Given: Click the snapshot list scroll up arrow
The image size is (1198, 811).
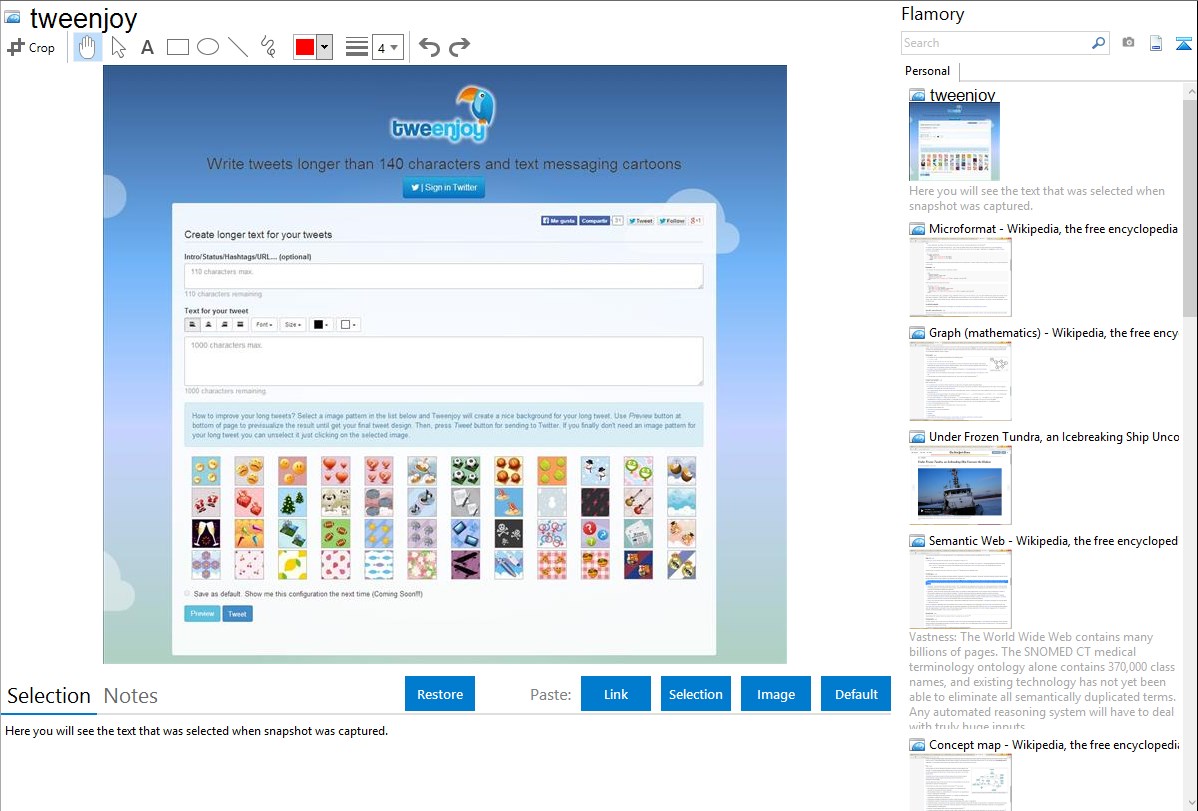Looking at the screenshot, I should pyautogui.click(x=1190, y=91).
